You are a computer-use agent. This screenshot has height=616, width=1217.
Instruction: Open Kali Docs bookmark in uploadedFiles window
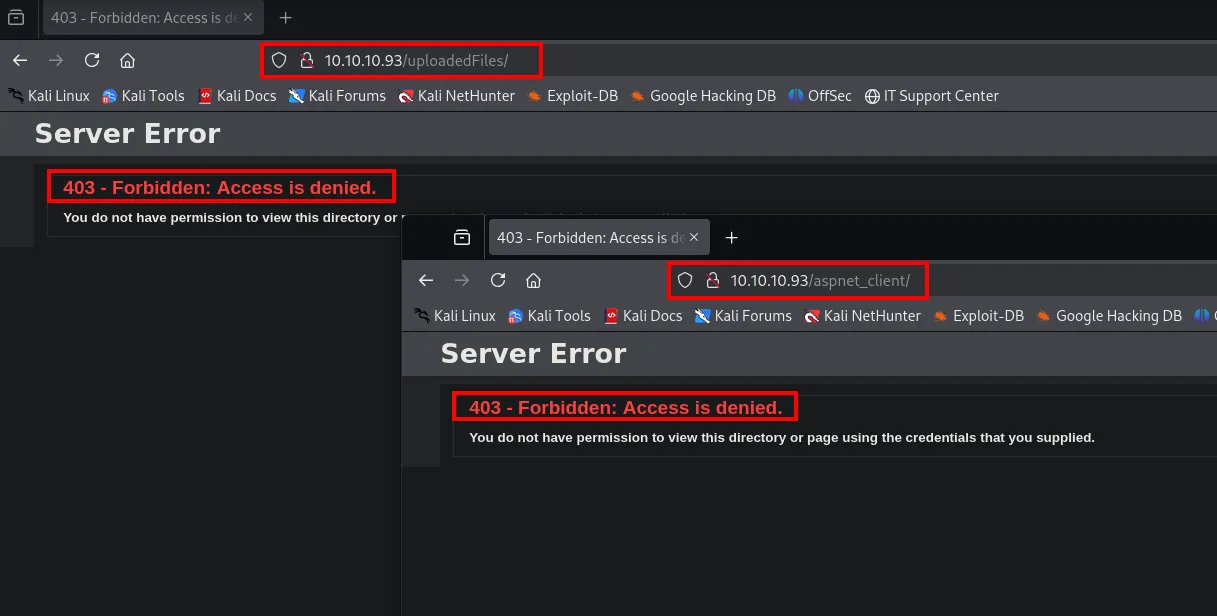coord(237,96)
